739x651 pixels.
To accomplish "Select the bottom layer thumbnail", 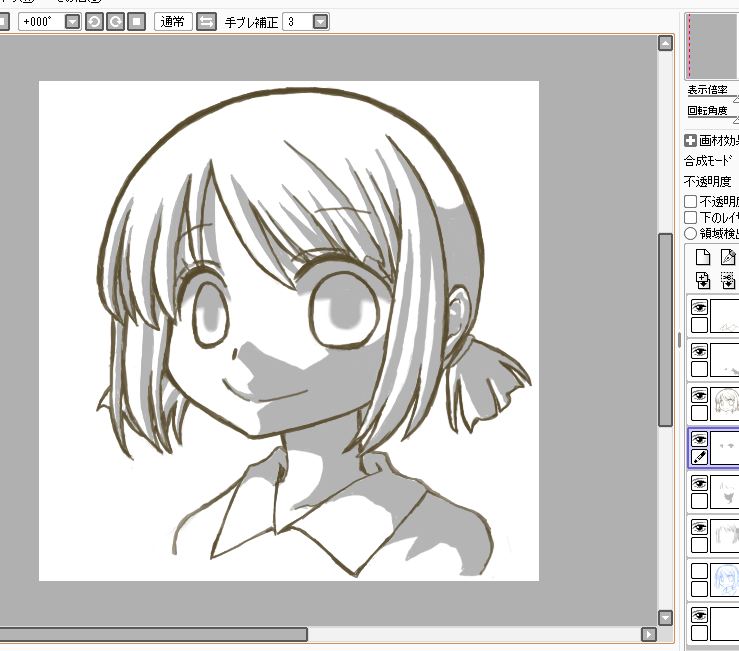I will (x=725, y=624).
